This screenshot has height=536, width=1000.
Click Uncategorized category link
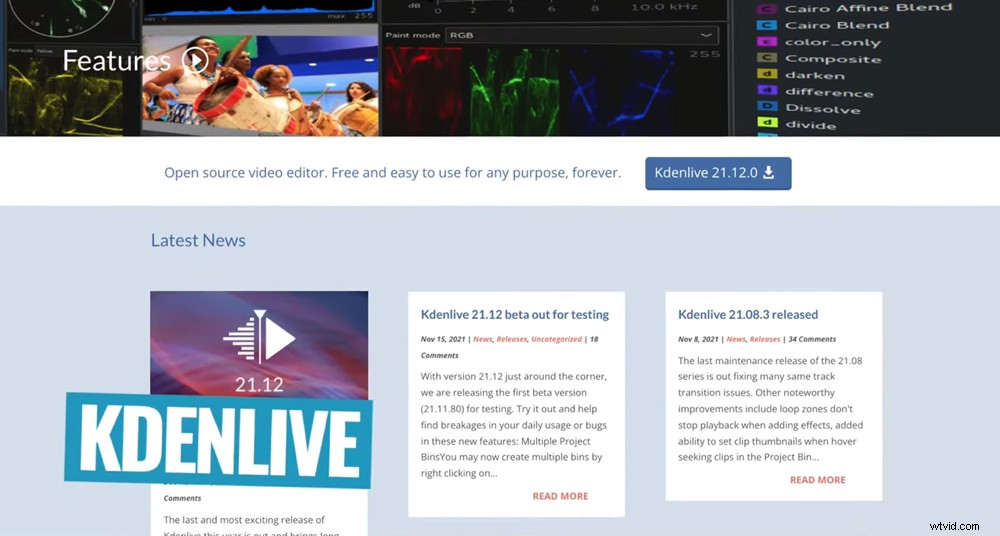pos(556,339)
